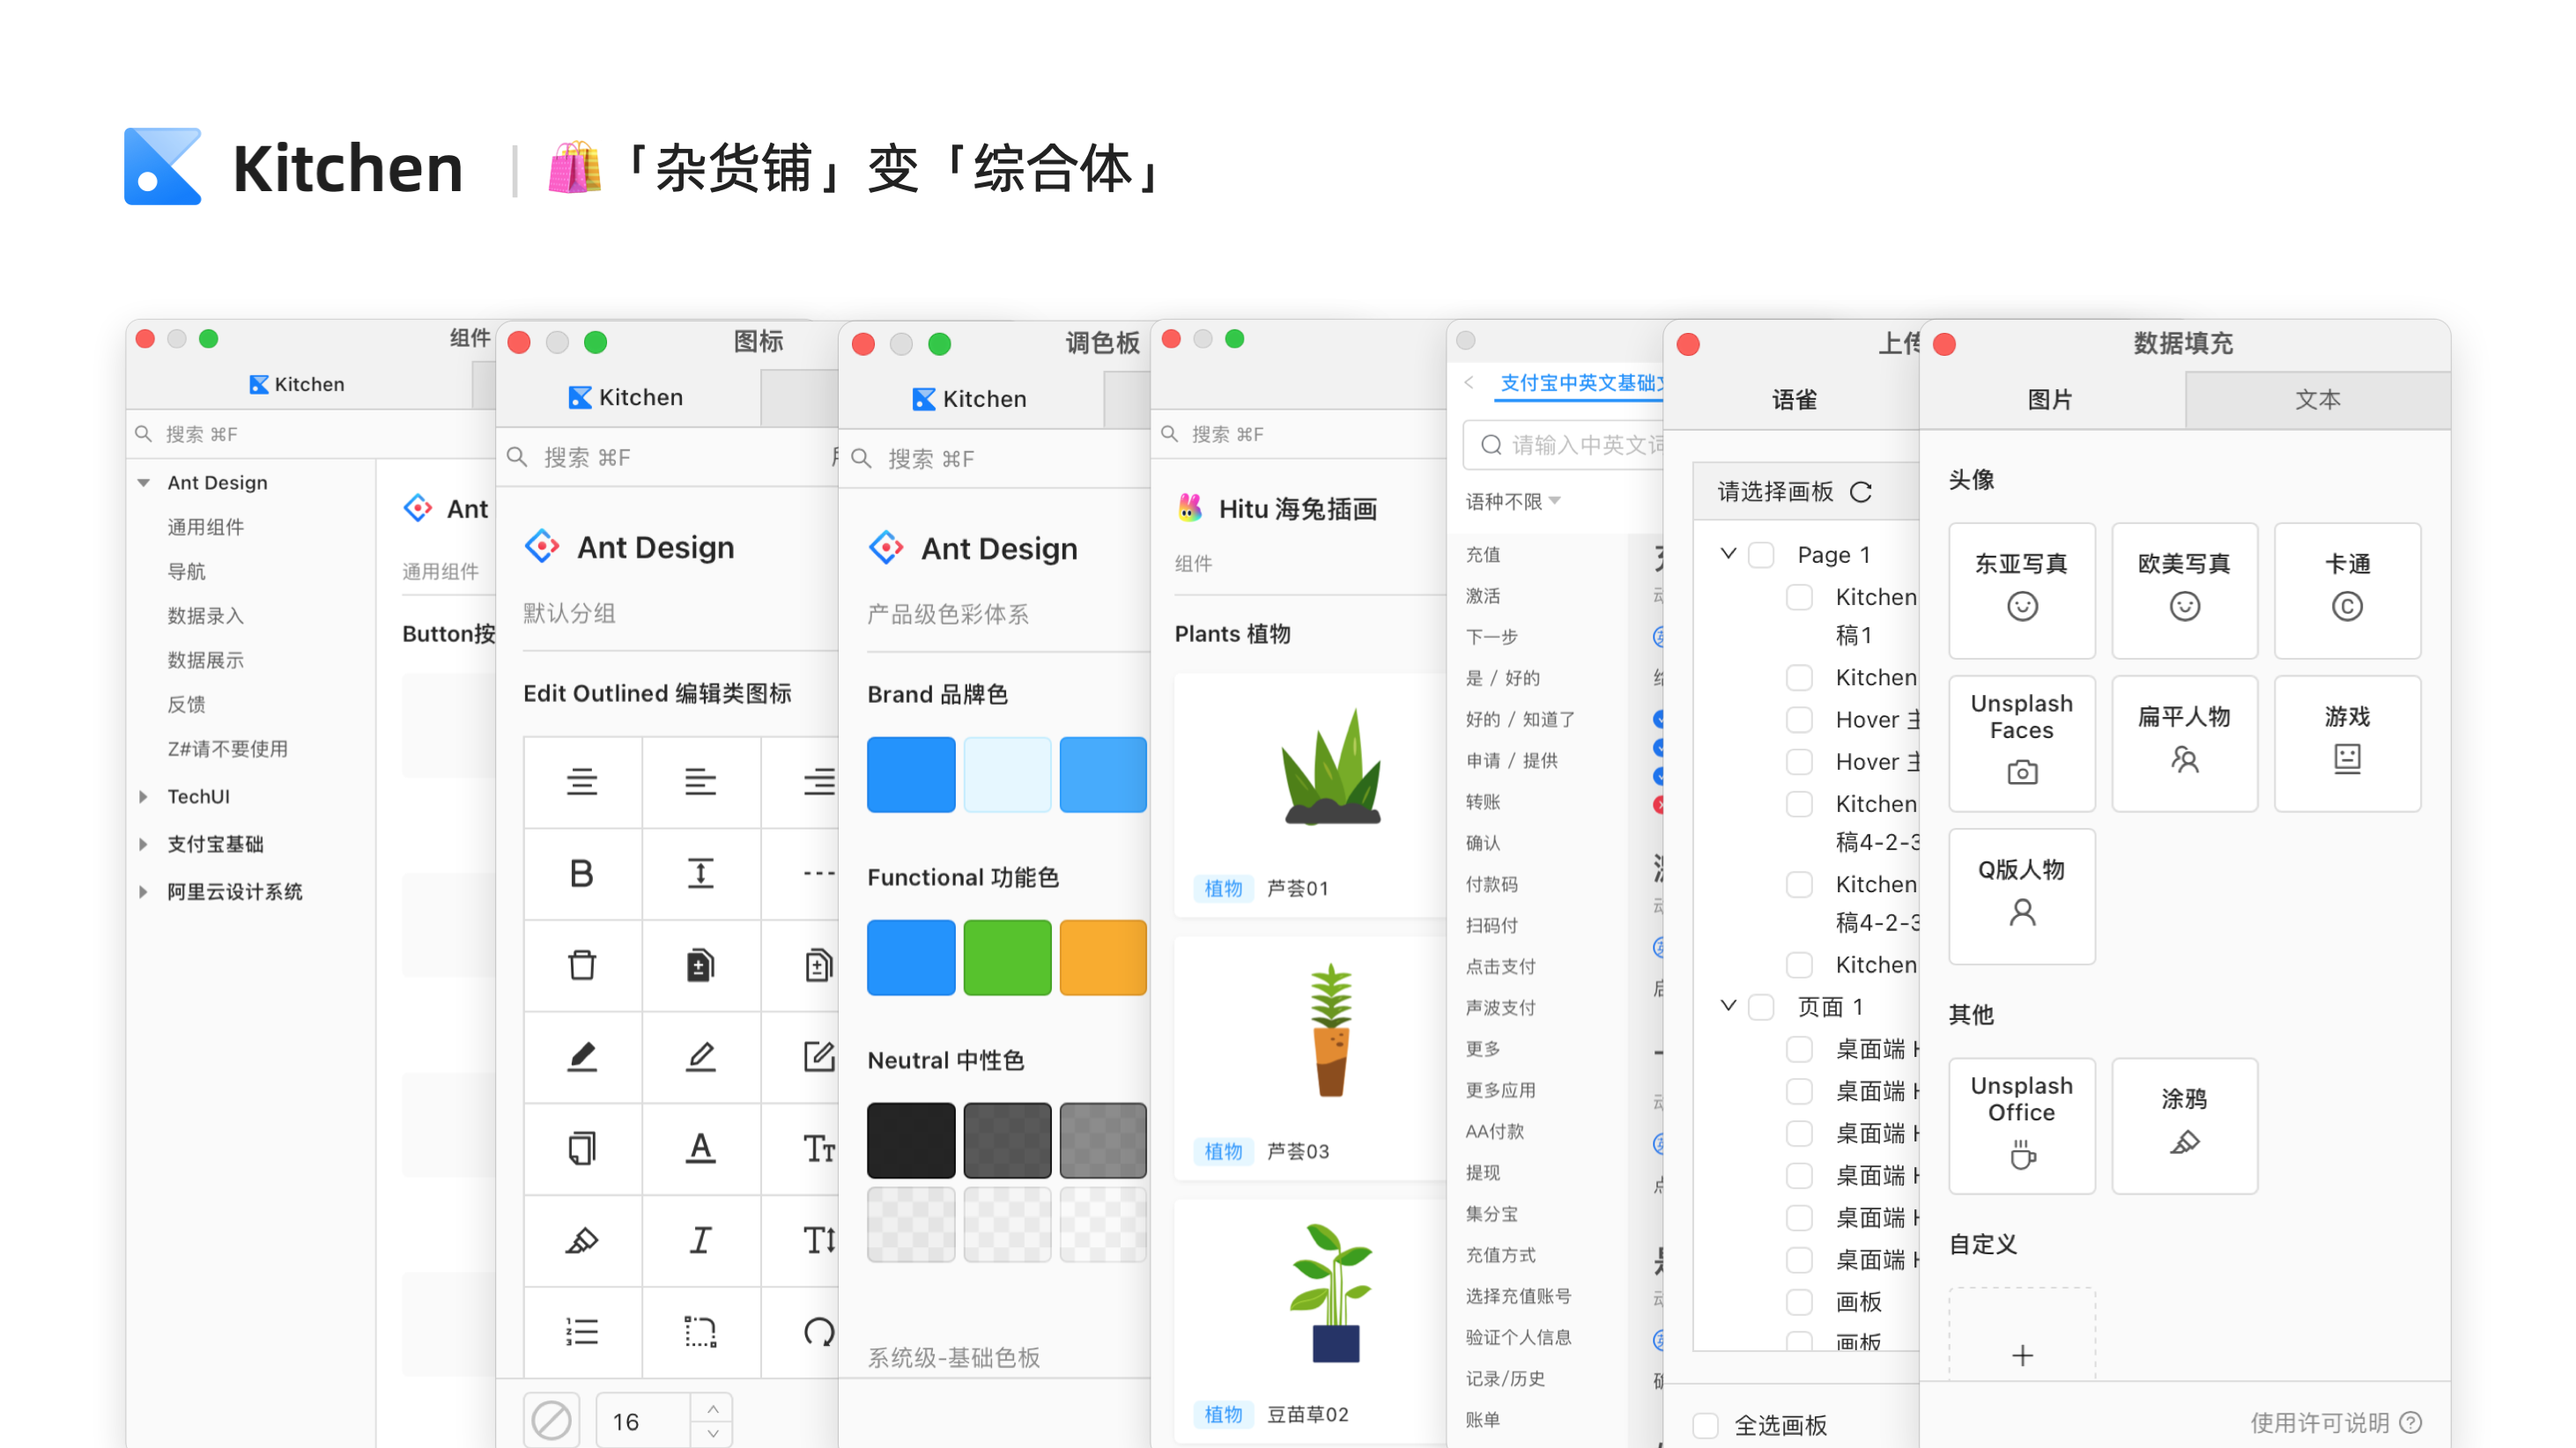Select the 图片 tab in 数据填充
The height and width of the screenshot is (1448, 2576).
click(2050, 399)
